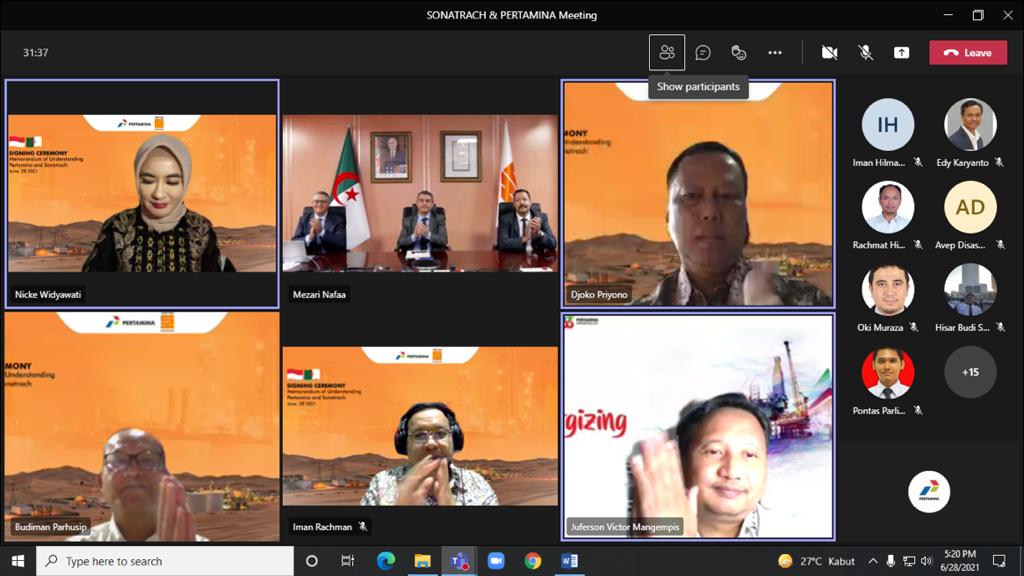Open Cortana from the taskbar
This screenshot has height=576, width=1024.
click(312, 561)
